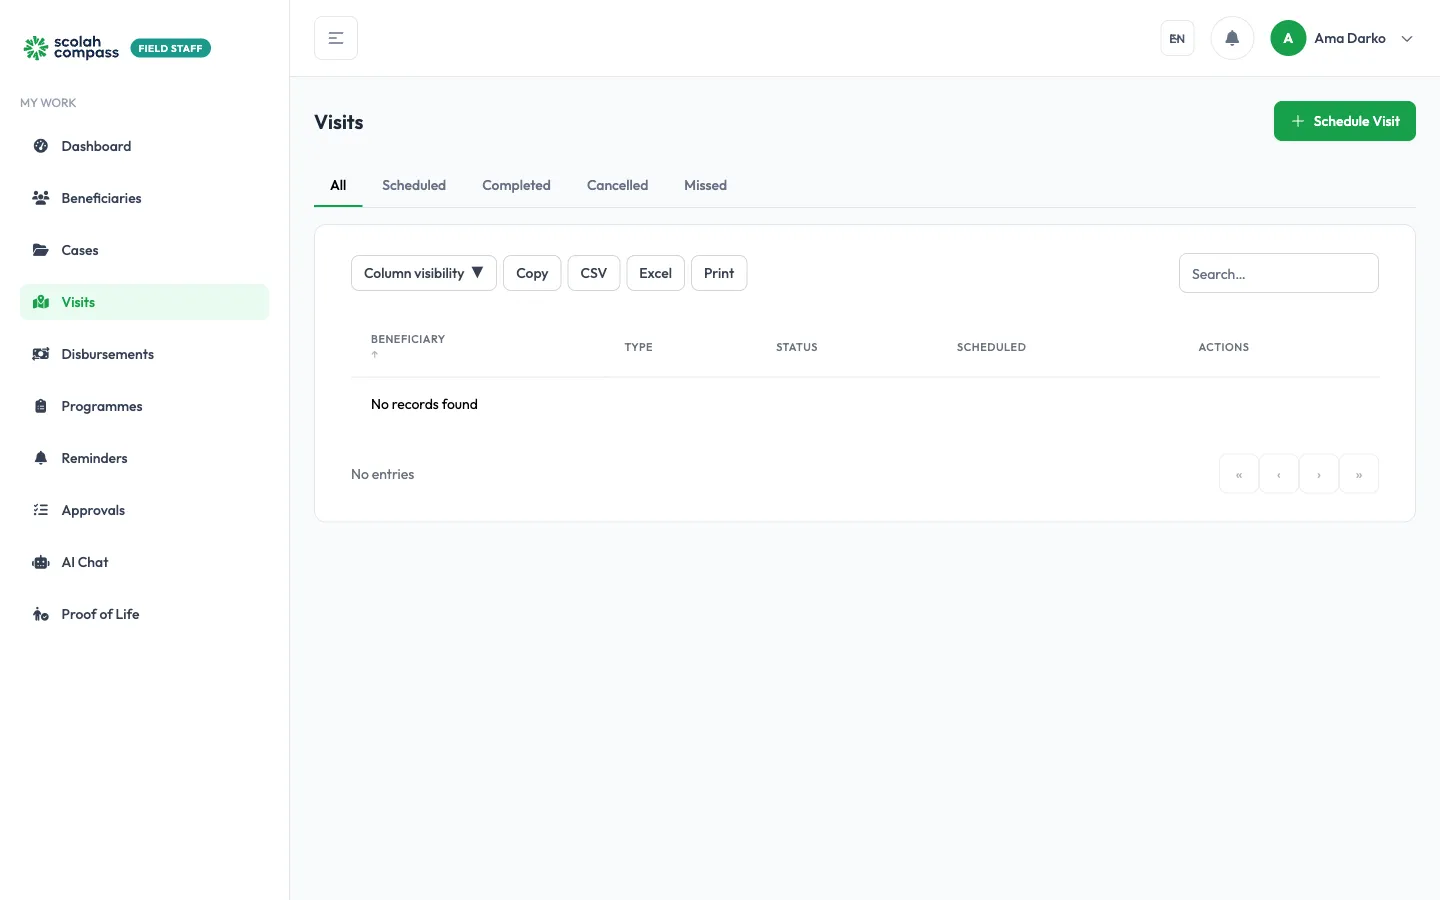Go to previous page of results
The height and width of the screenshot is (900, 1440).
tap(1279, 474)
